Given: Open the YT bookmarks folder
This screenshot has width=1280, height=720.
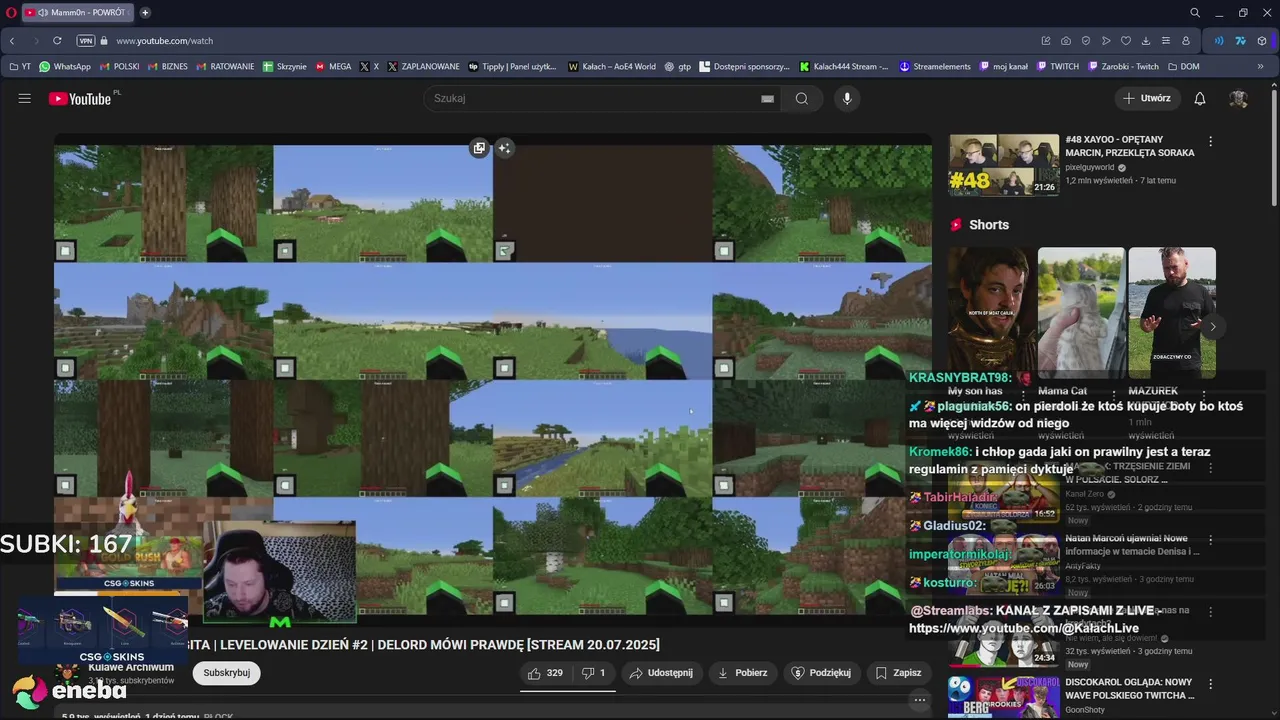Looking at the screenshot, I should (20, 67).
